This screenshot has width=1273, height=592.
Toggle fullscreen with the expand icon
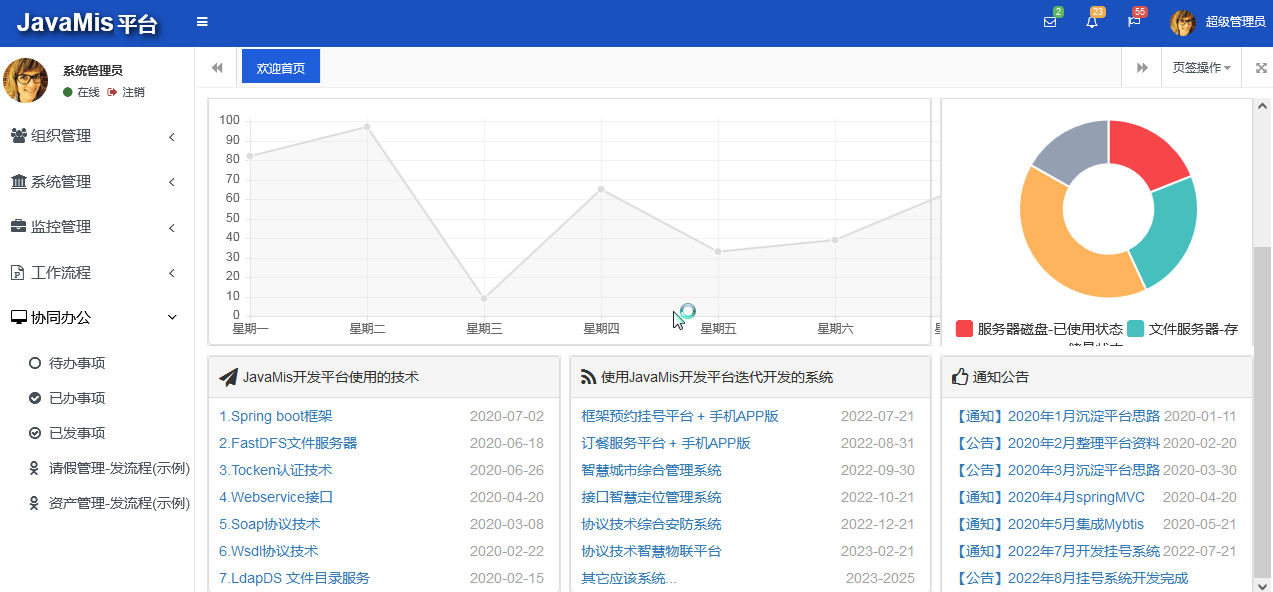click(1260, 67)
